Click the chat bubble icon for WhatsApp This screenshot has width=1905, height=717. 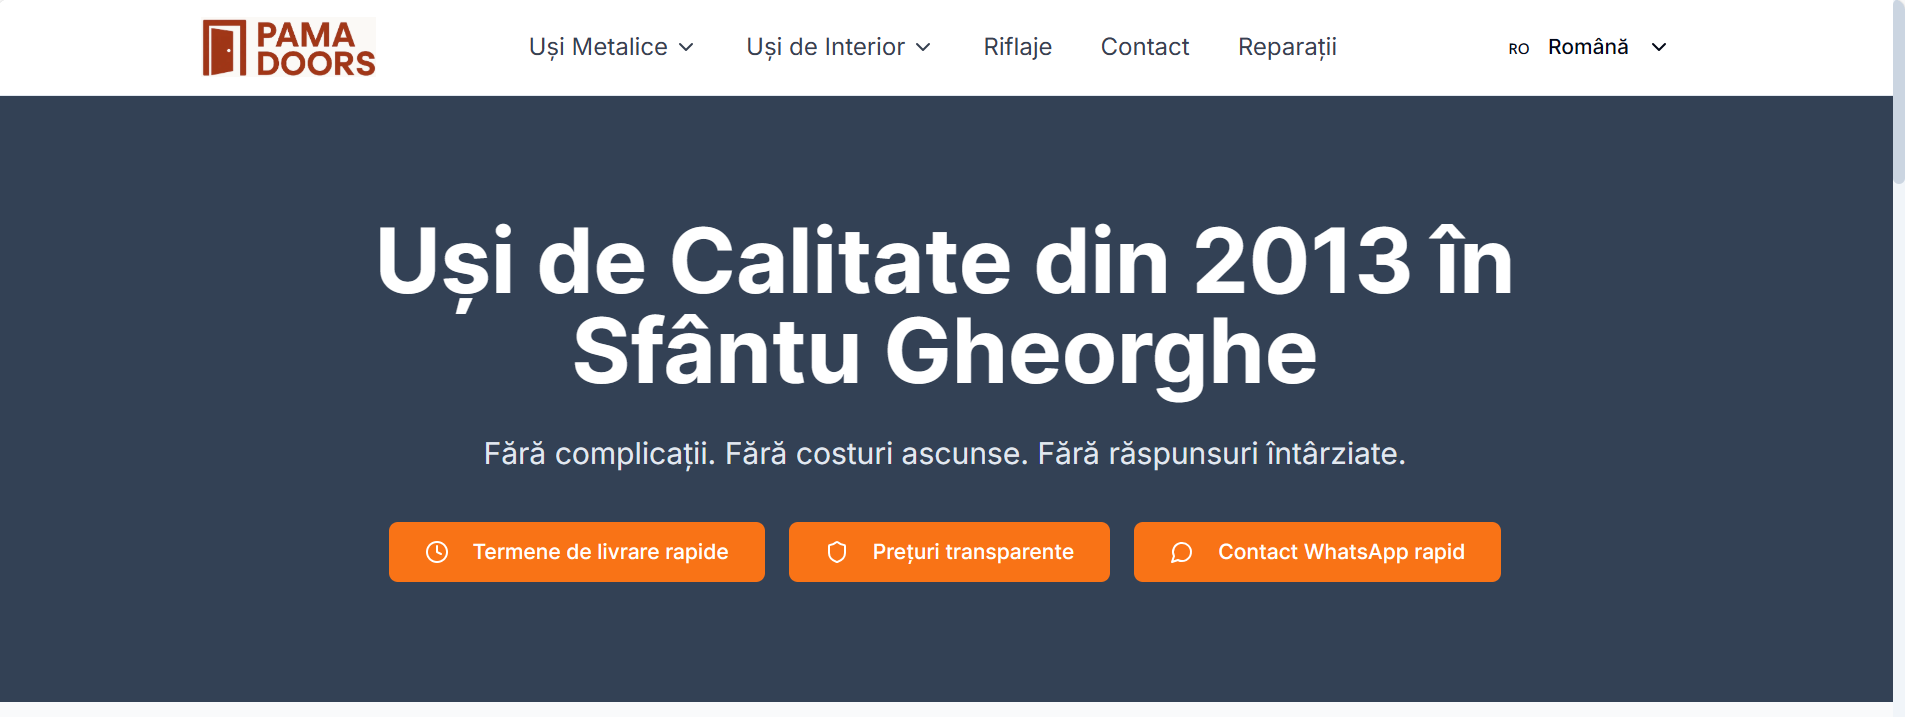(1181, 552)
